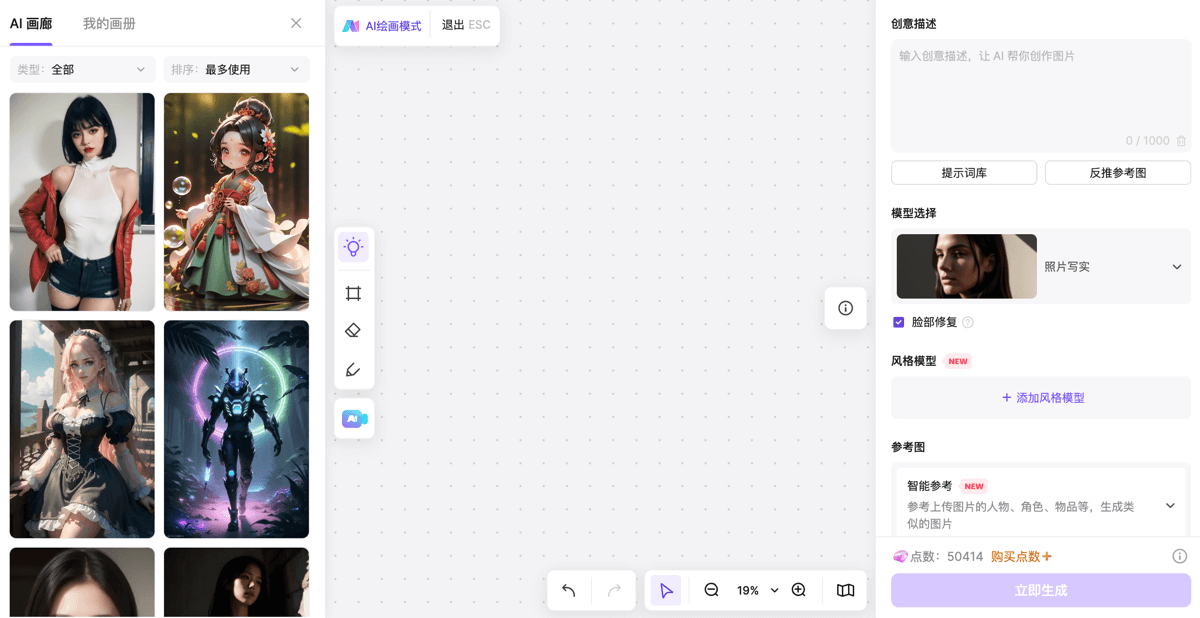The width and height of the screenshot is (1200, 618).
Task: Click the 反推参考图 button
Action: [x=1118, y=173]
